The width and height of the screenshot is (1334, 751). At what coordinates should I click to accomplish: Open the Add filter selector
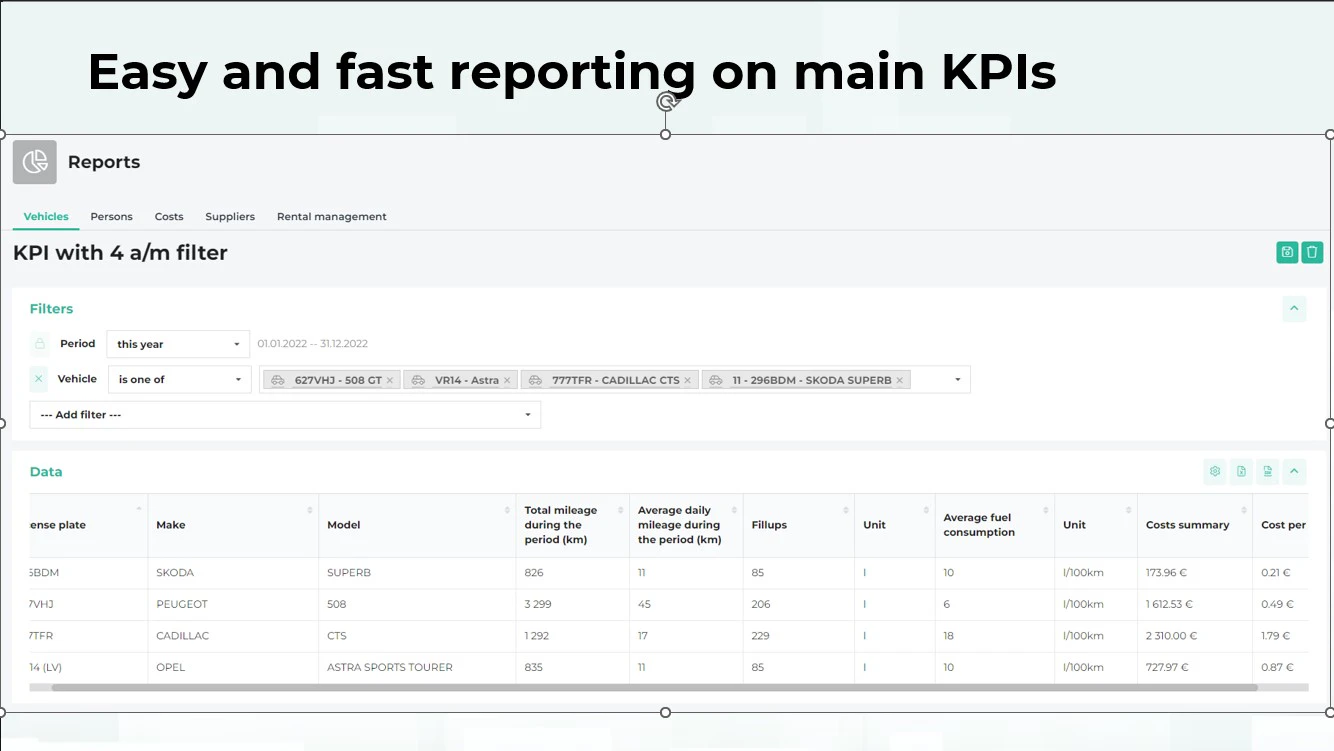pyautogui.click(x=285, y=414)
